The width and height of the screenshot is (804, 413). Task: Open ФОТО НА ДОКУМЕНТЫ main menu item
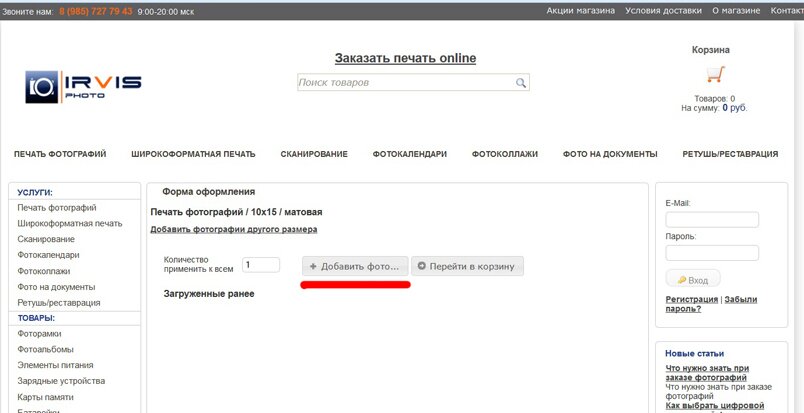point(610,154)
